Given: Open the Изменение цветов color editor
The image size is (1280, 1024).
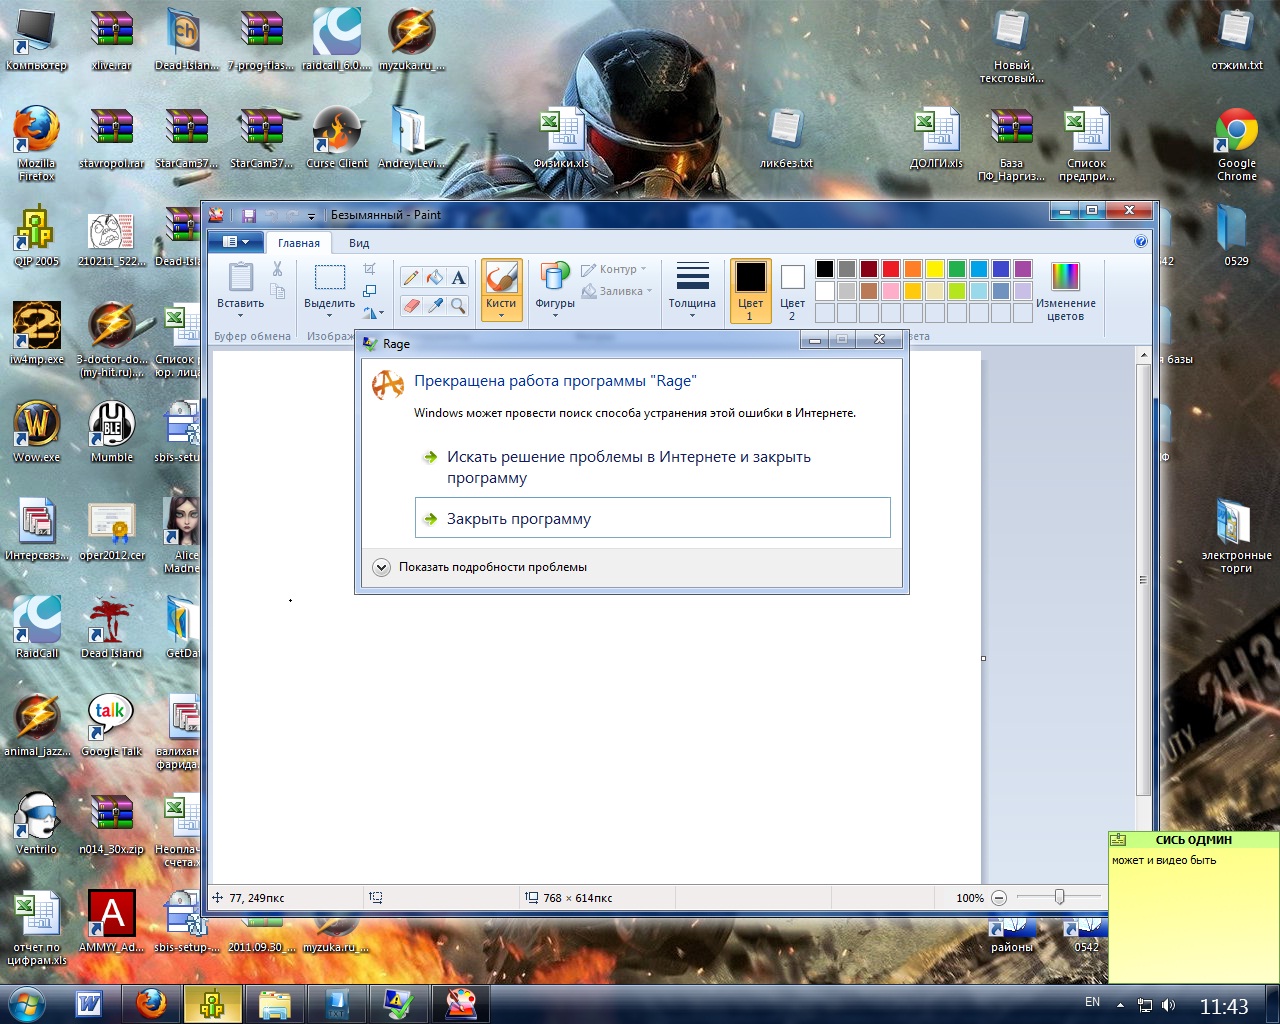Looking at the screenshot, I should (x=1065, y=292).
